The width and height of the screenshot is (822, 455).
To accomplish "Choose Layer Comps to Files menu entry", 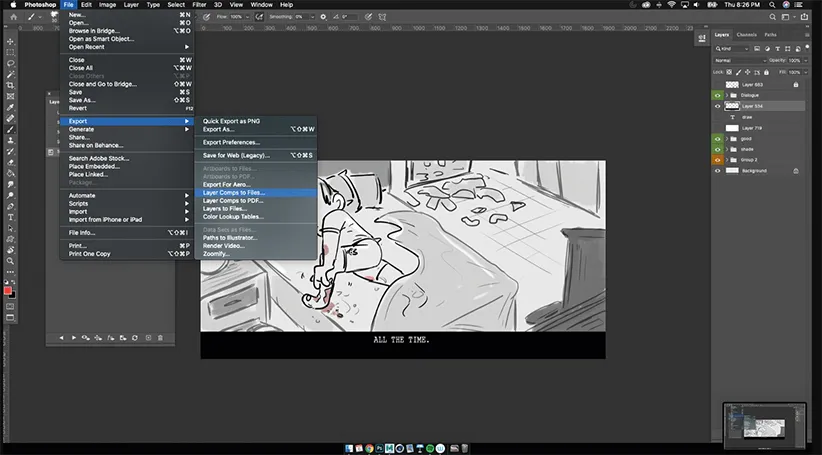I will pos(234,192).
